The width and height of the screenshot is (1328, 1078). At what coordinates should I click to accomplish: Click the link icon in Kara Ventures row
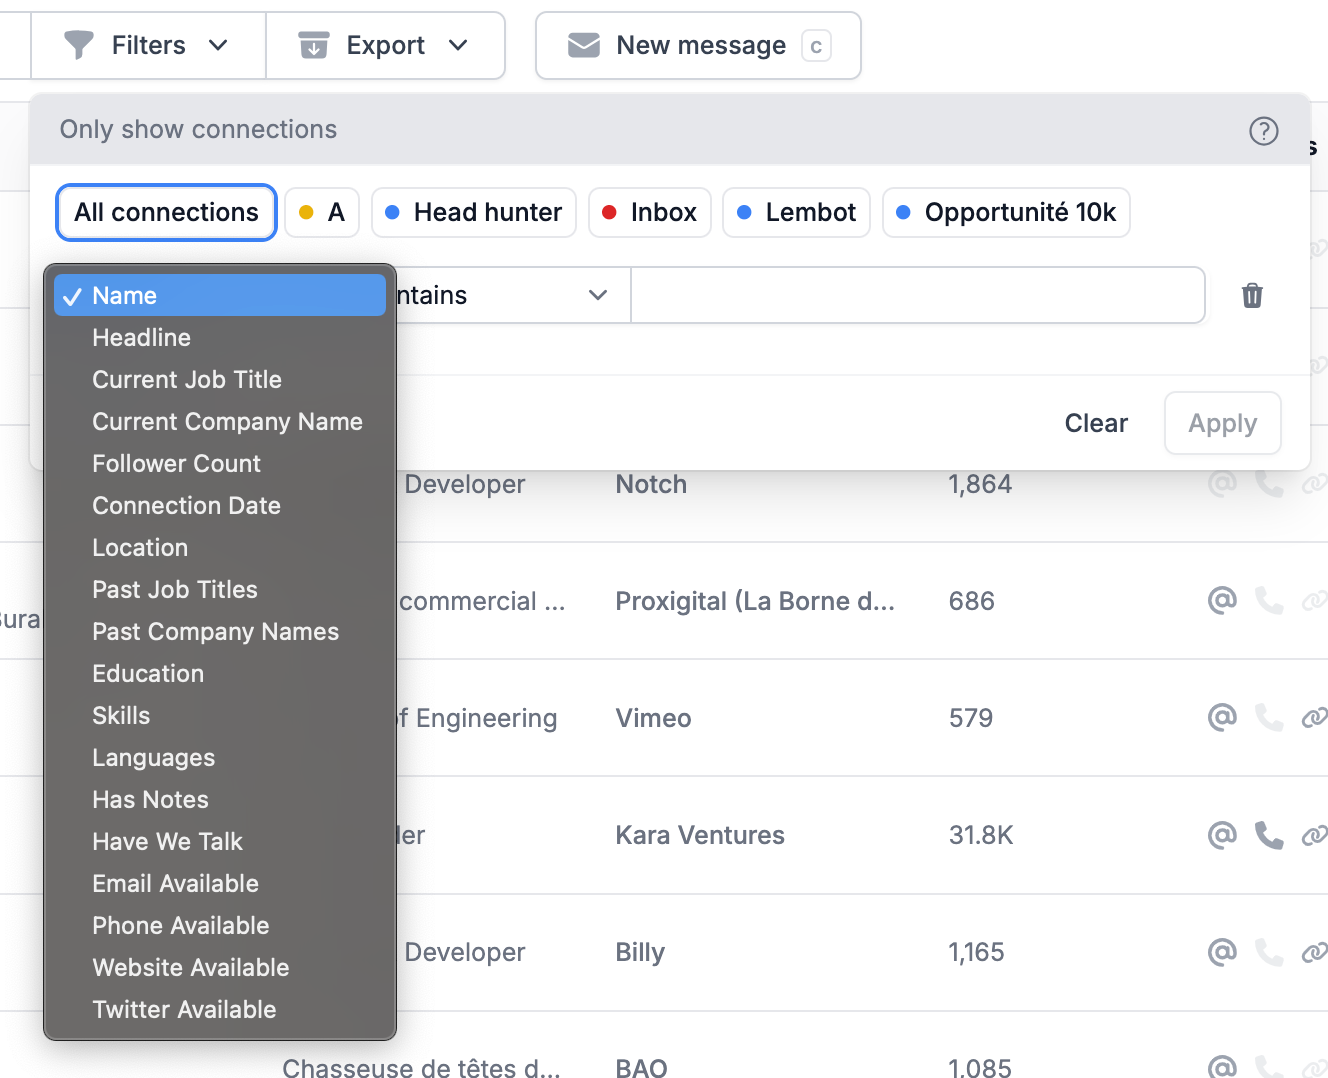coord(1314,834)
